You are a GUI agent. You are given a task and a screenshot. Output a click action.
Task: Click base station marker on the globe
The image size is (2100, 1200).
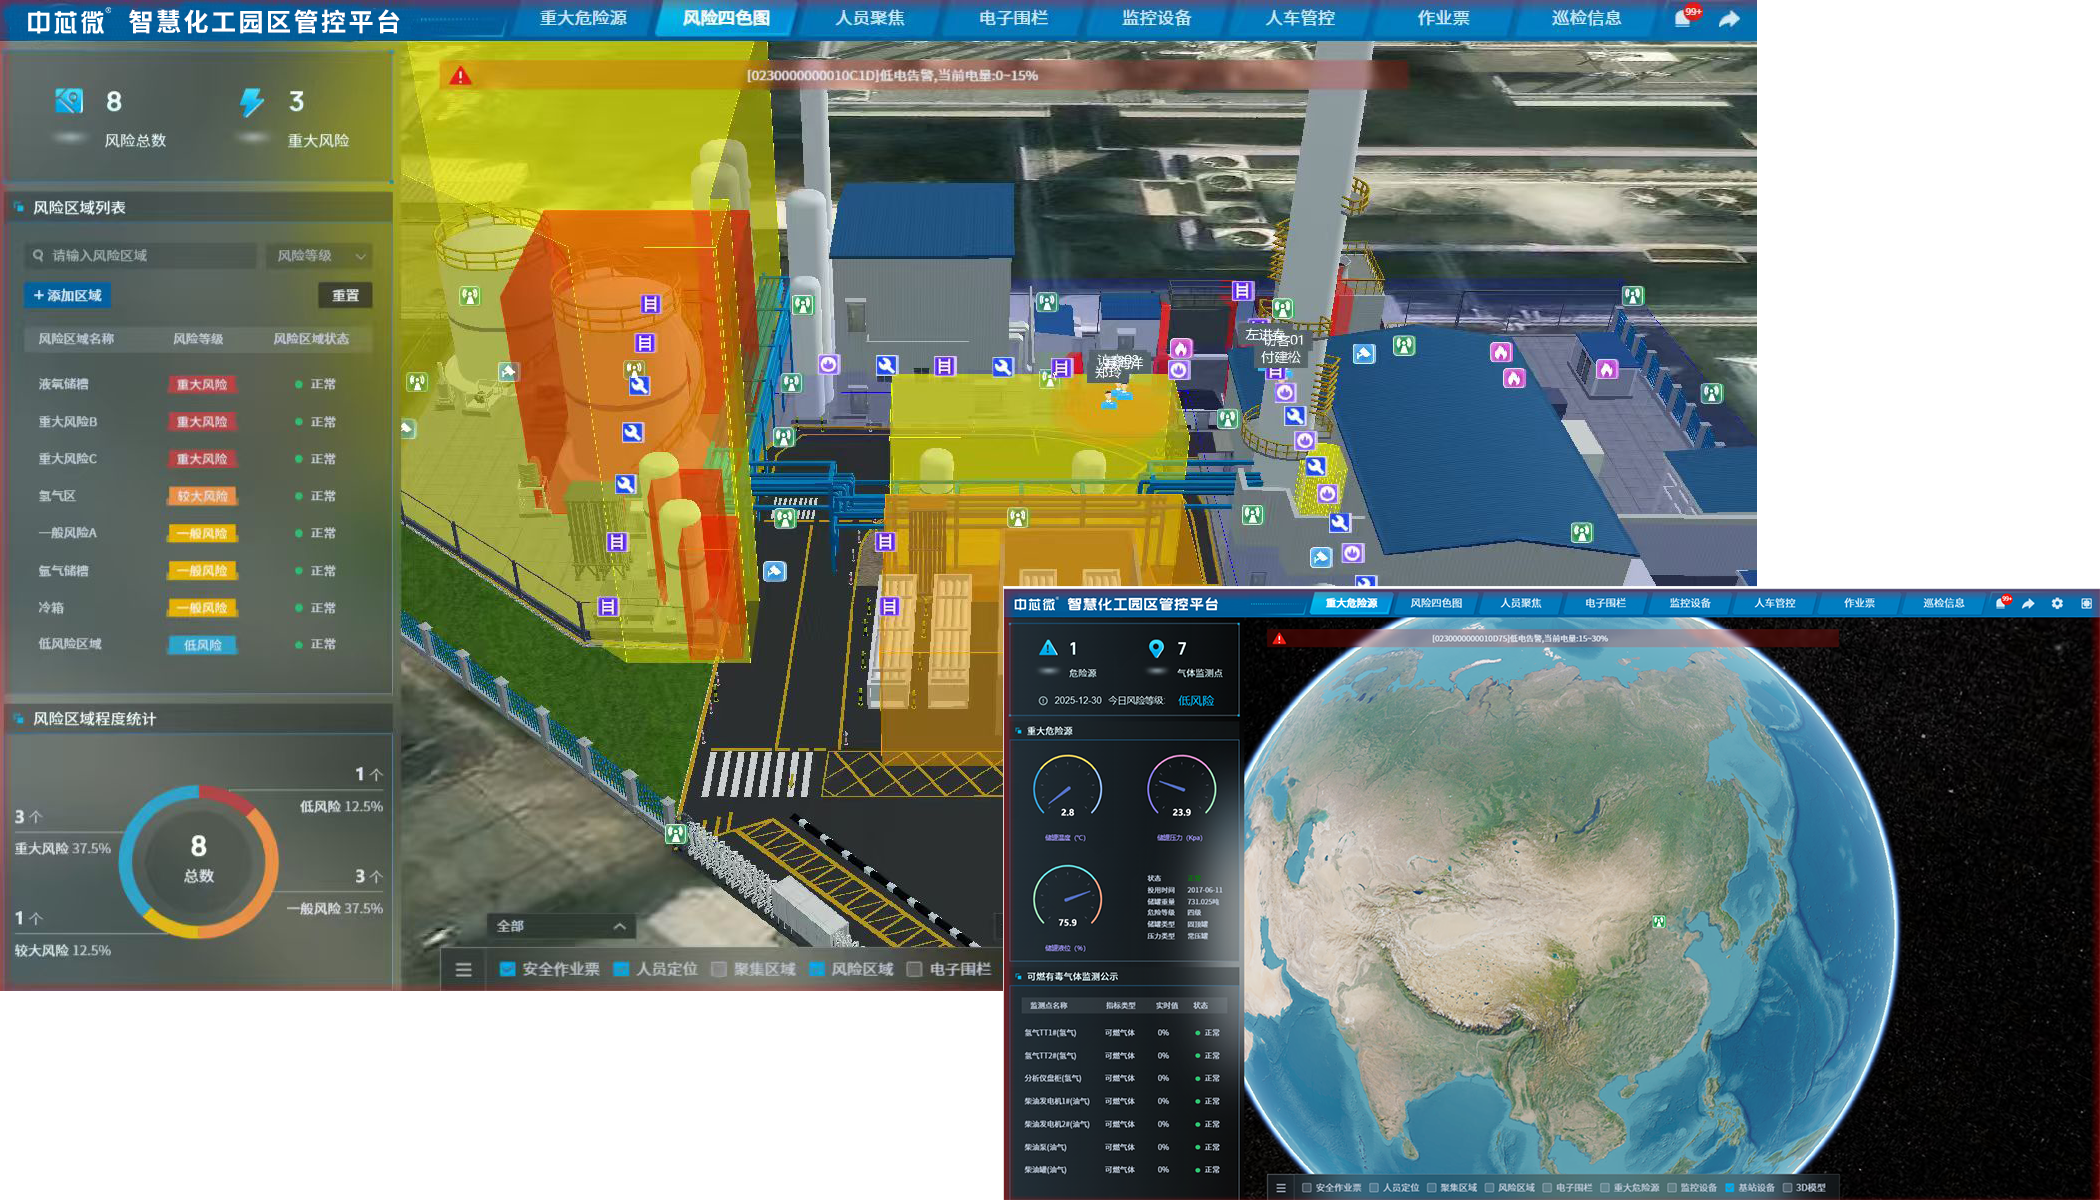[x=1658, y=921]
